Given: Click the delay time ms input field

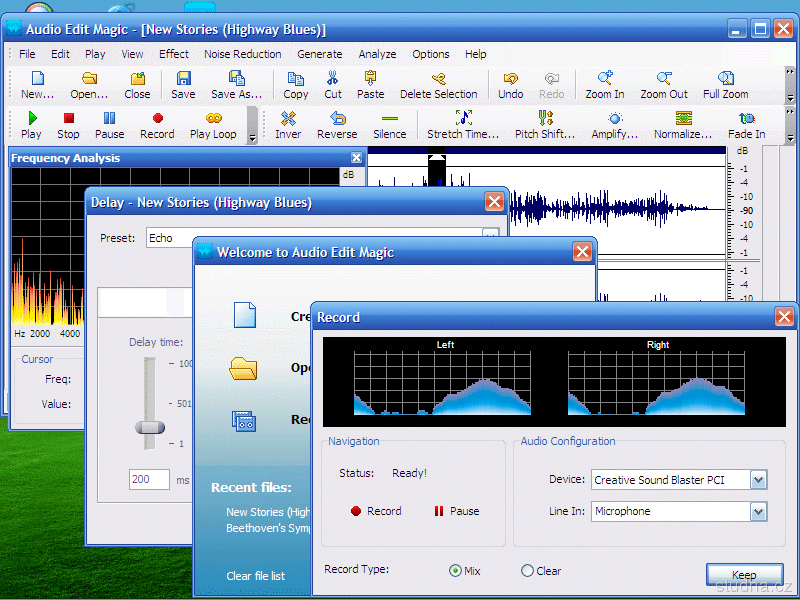Looking at the screenshot, I should pyautogui.click(x=149, y=480).
